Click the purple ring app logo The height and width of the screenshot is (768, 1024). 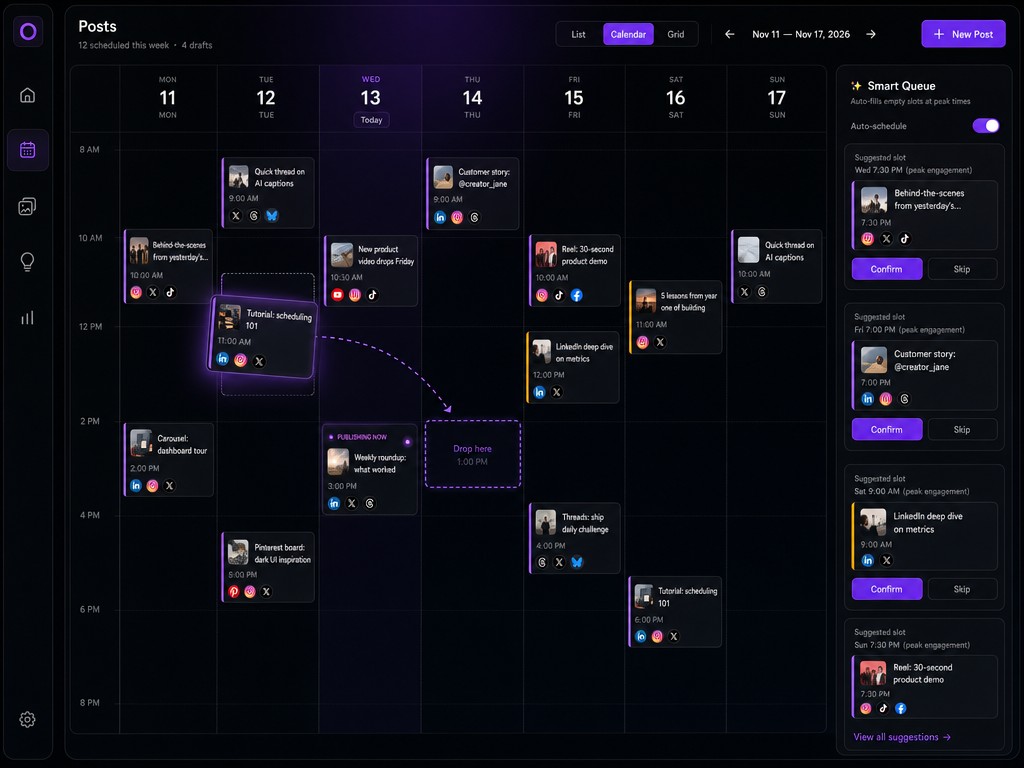coord(28,31)
